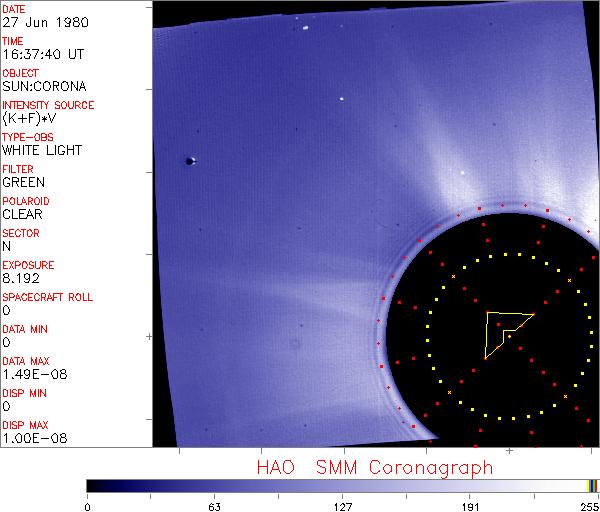Click the 191 tick label on color bar

(x=470, y=507)
